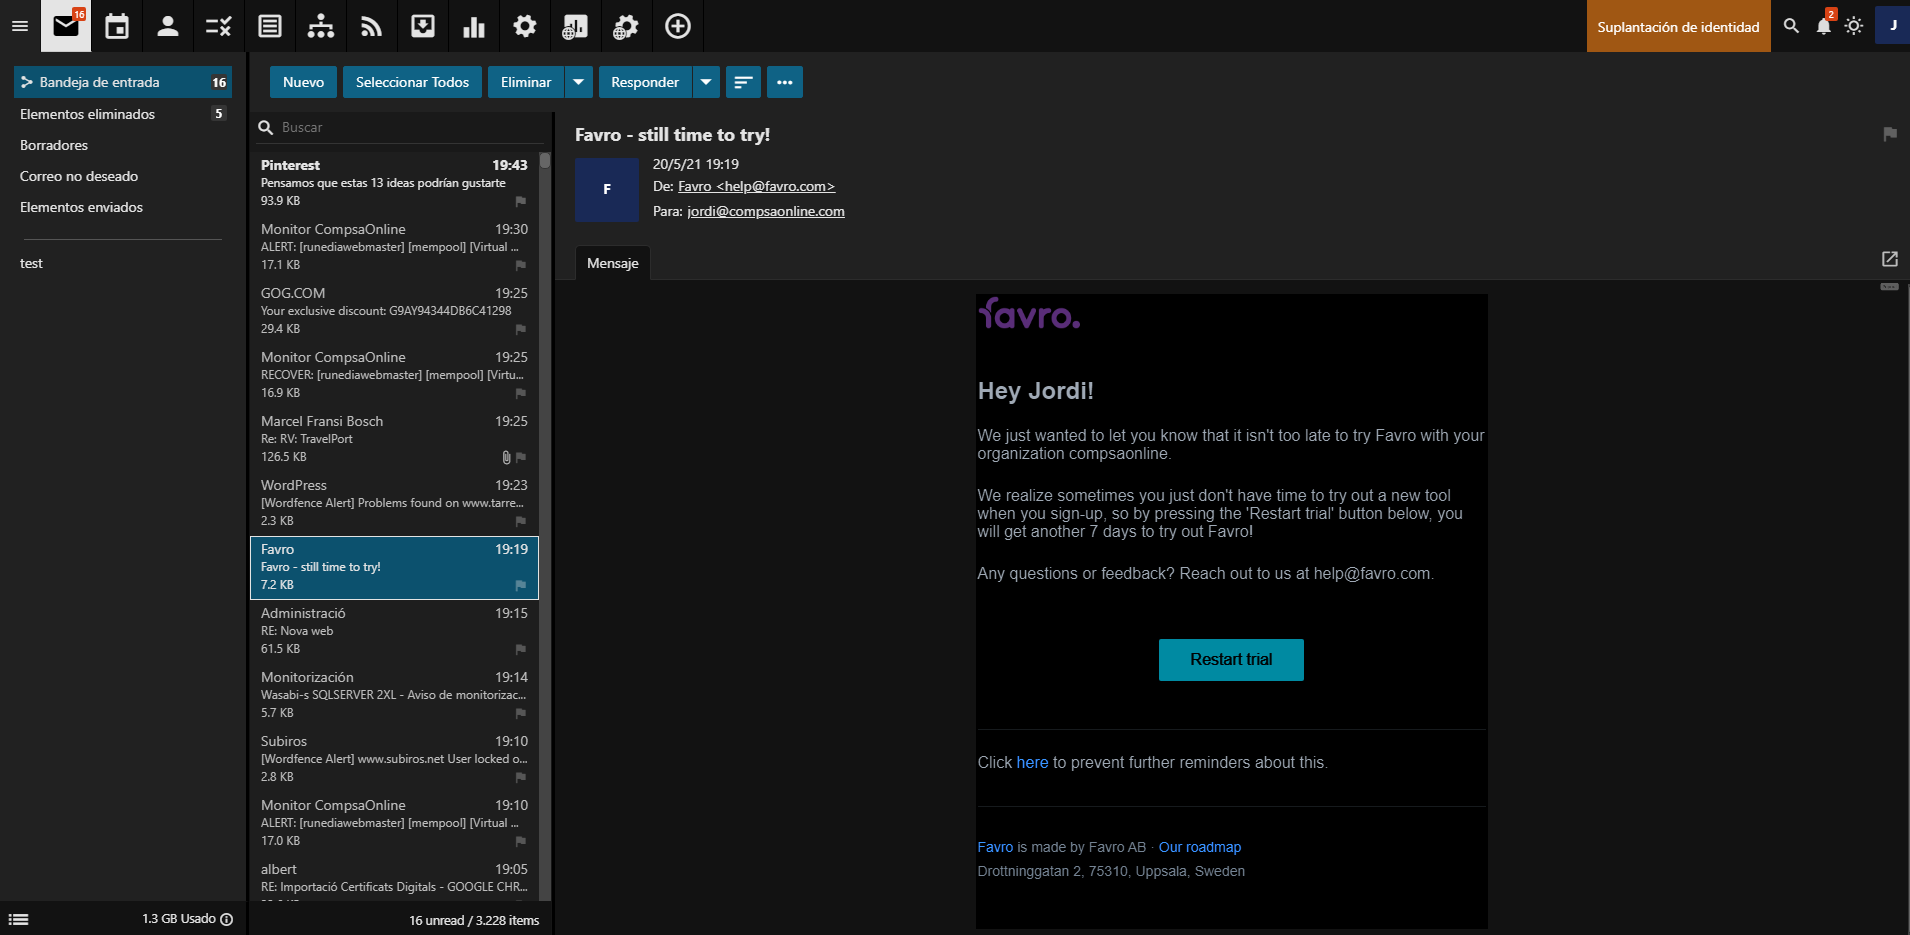
Task: Open the team hierarchy icon in top bar
Action: click(321, 26)
